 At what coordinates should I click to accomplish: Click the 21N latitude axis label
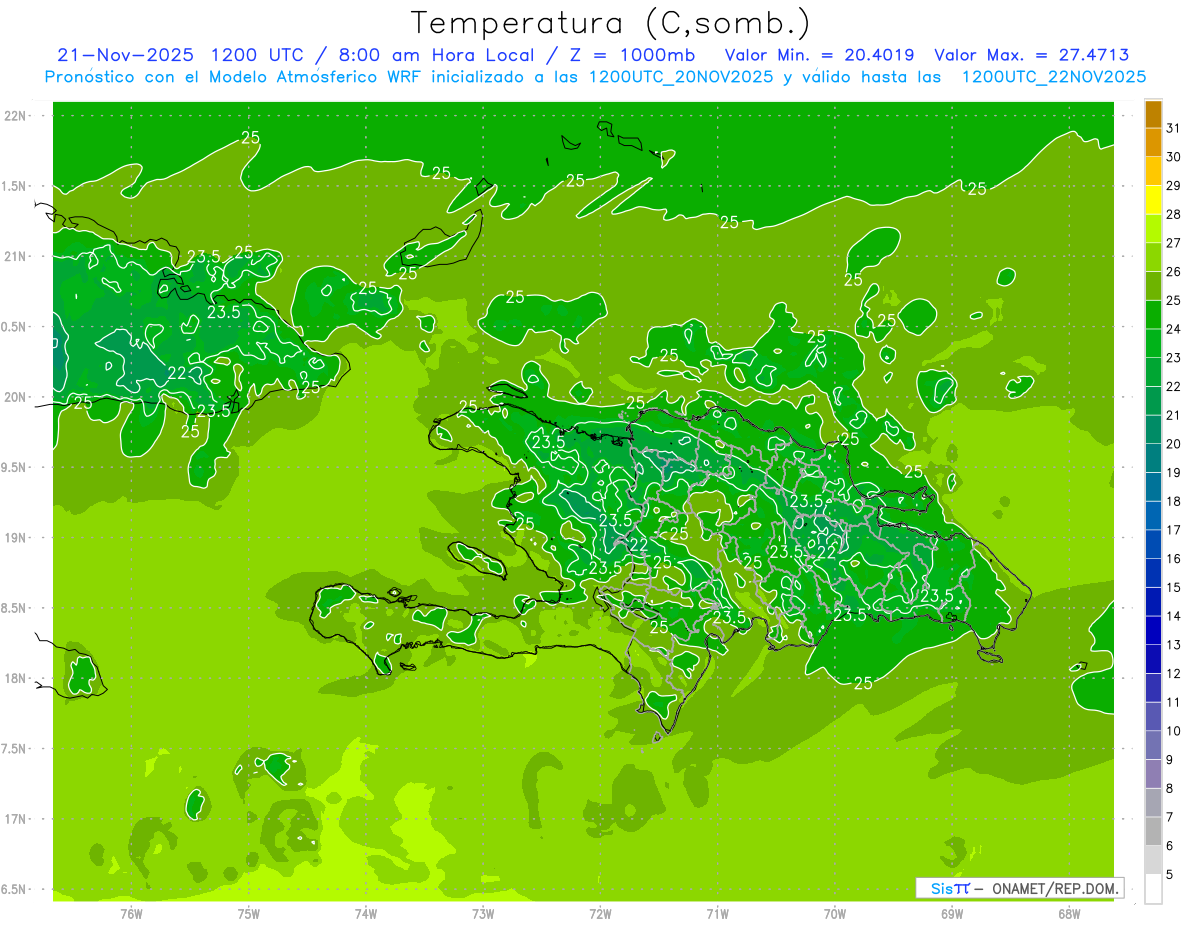tap(17, 257)
